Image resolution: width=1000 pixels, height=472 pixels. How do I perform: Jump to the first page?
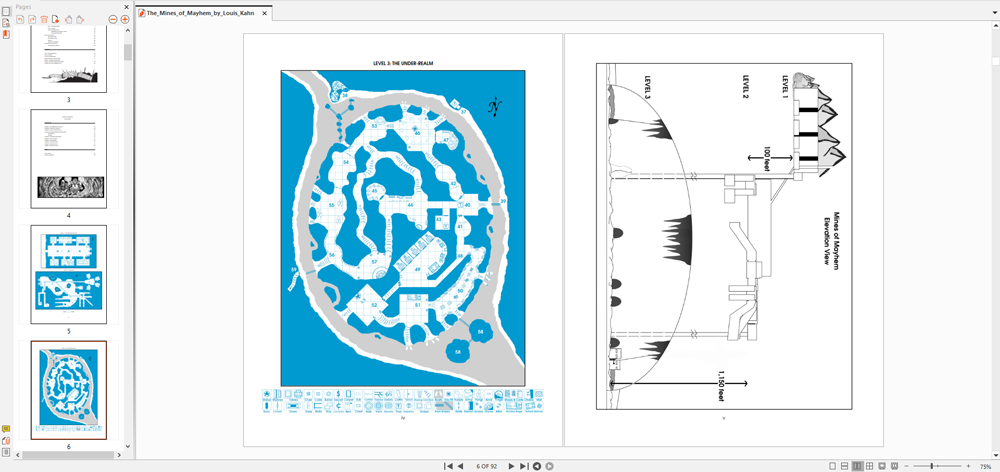point(449,466)
